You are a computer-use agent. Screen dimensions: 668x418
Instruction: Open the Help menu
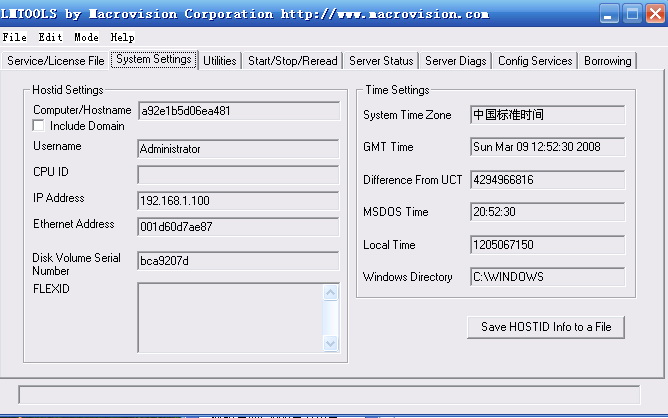click(x=122, y=37)
